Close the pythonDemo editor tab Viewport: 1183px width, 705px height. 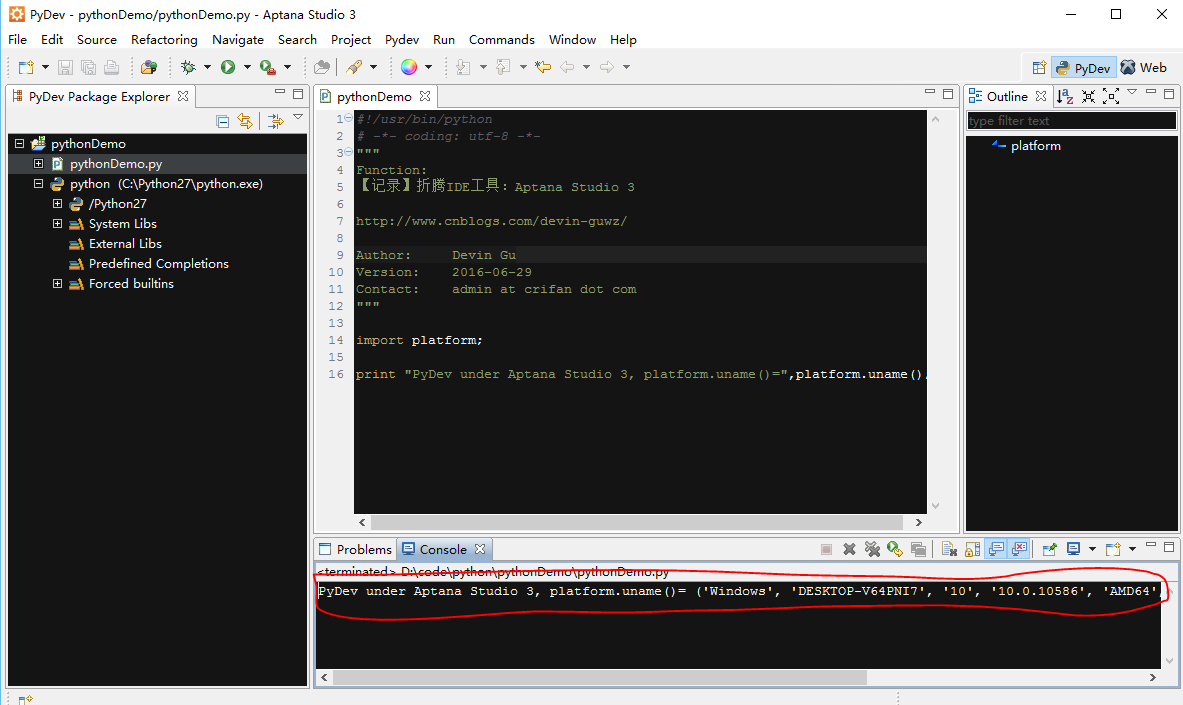[425, 96]
